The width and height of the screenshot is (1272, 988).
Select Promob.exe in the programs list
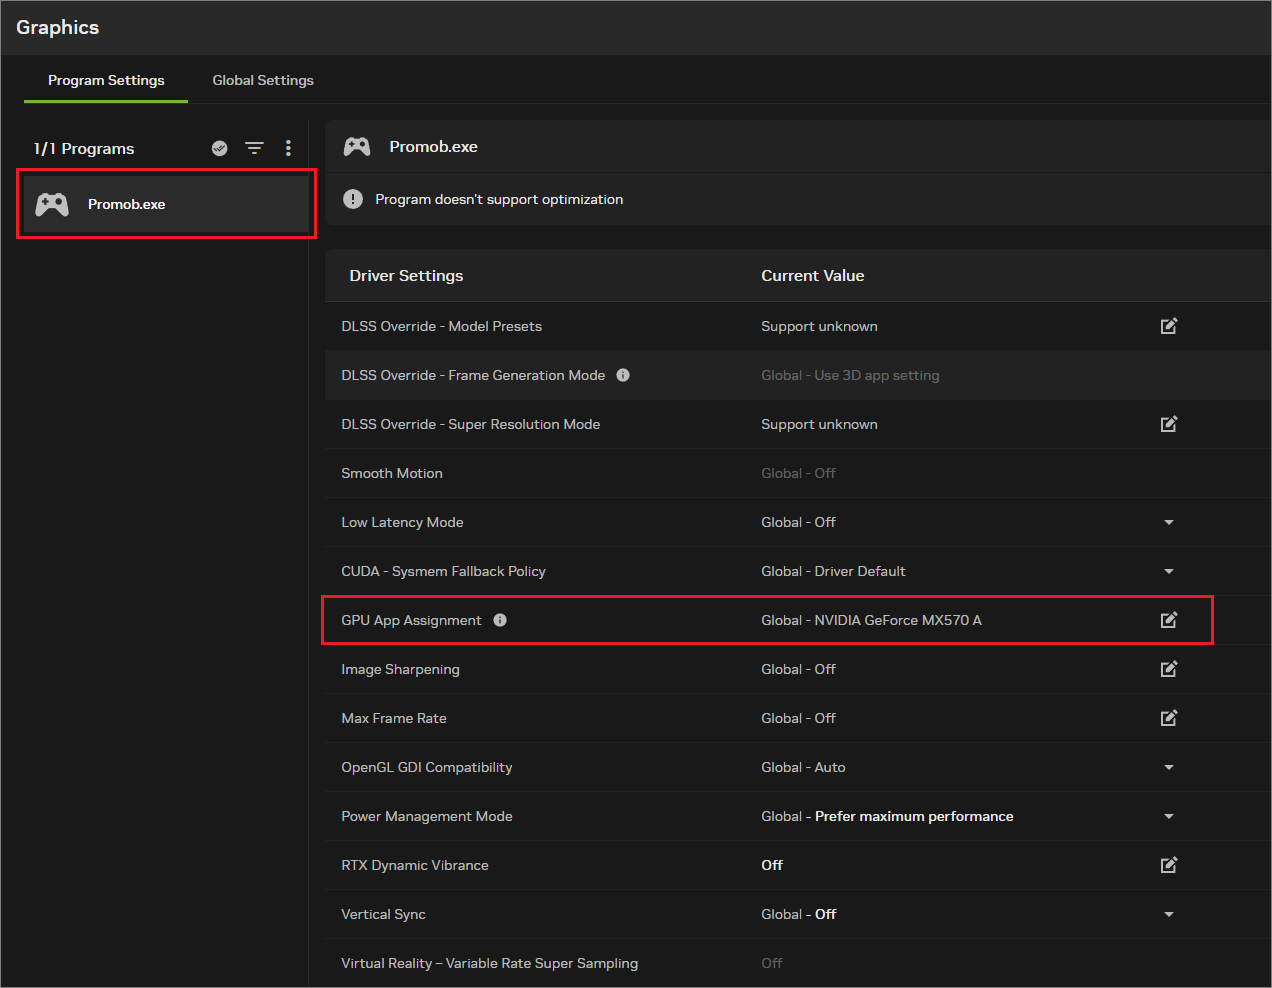(x=166, y=204)
